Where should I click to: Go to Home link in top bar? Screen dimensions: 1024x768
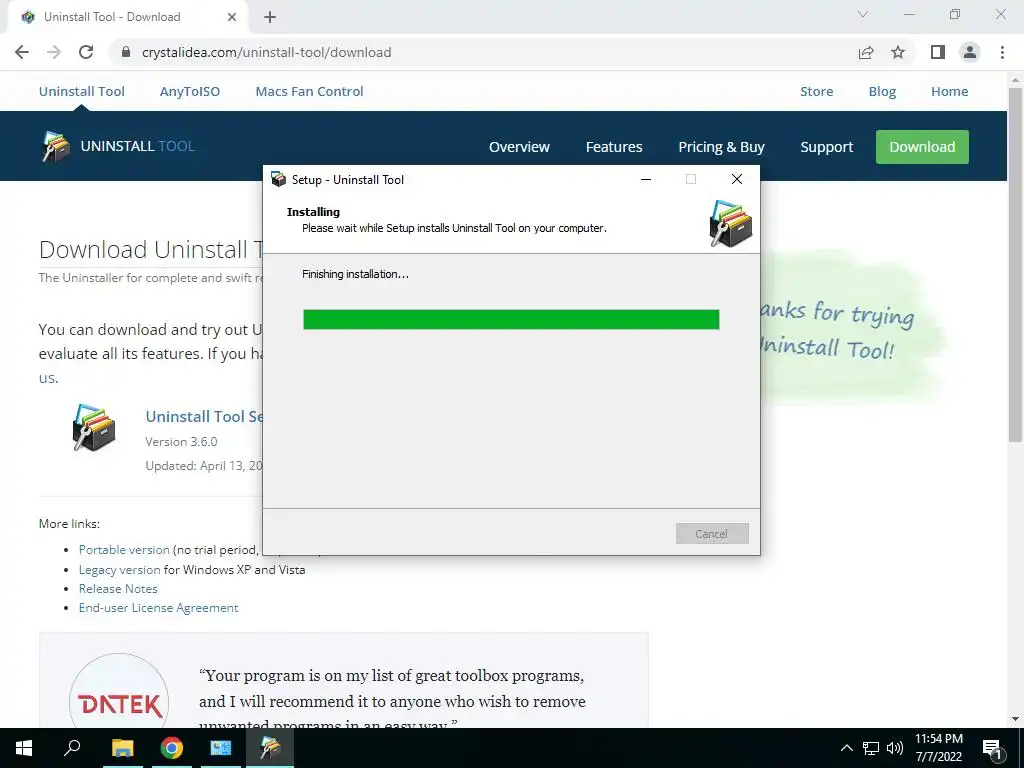[950, 91]
